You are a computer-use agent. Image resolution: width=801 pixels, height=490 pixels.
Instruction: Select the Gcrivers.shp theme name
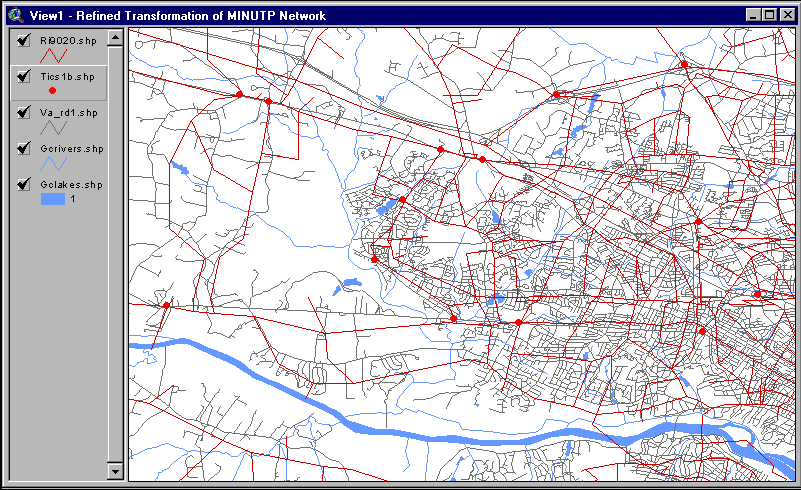point(72,149)
